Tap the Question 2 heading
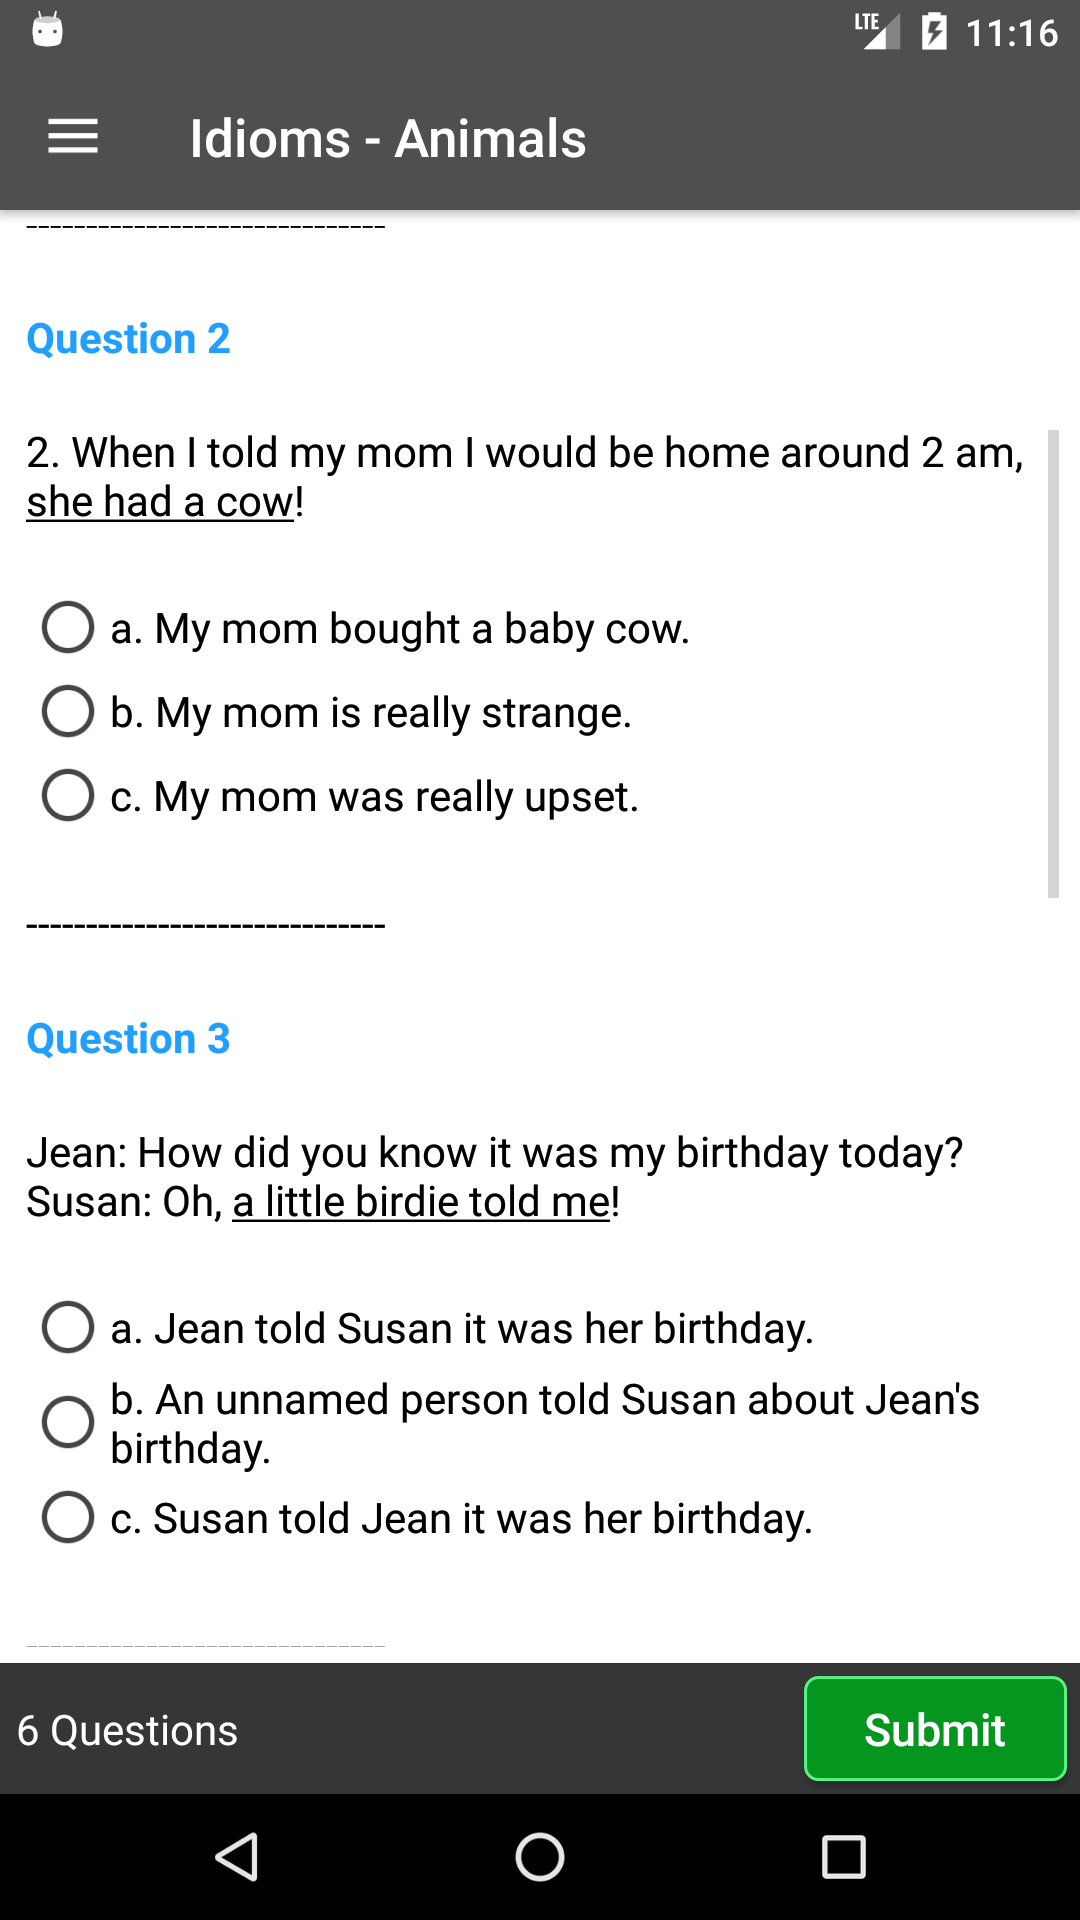The image size is (1080, 1920). click(128, 339)
